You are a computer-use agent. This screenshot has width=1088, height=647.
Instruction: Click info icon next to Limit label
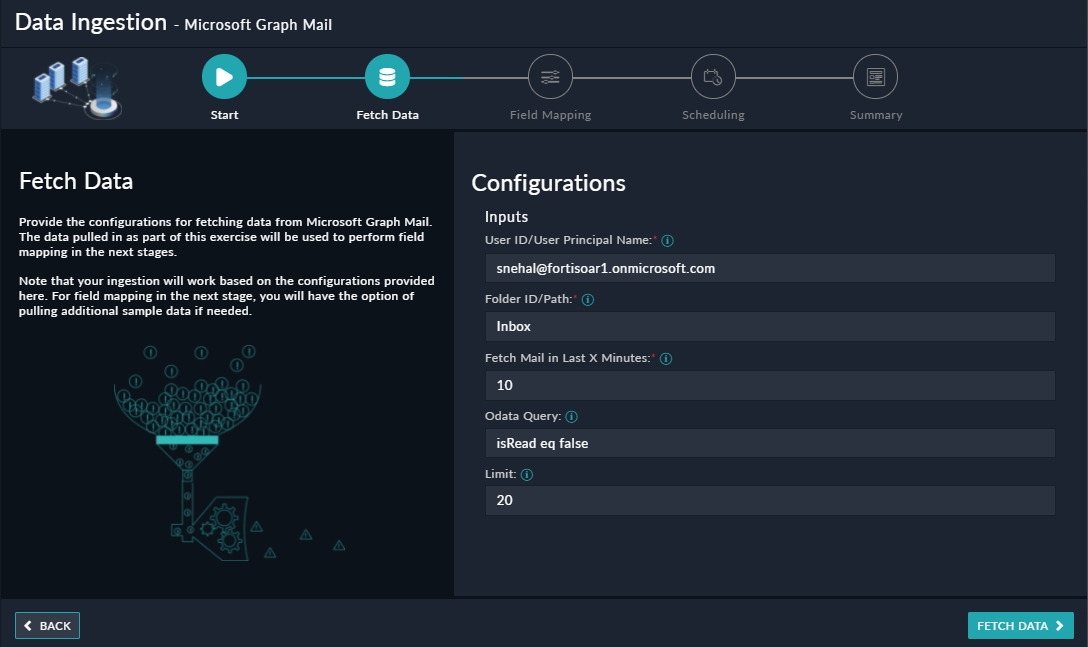tap(526, 475)
